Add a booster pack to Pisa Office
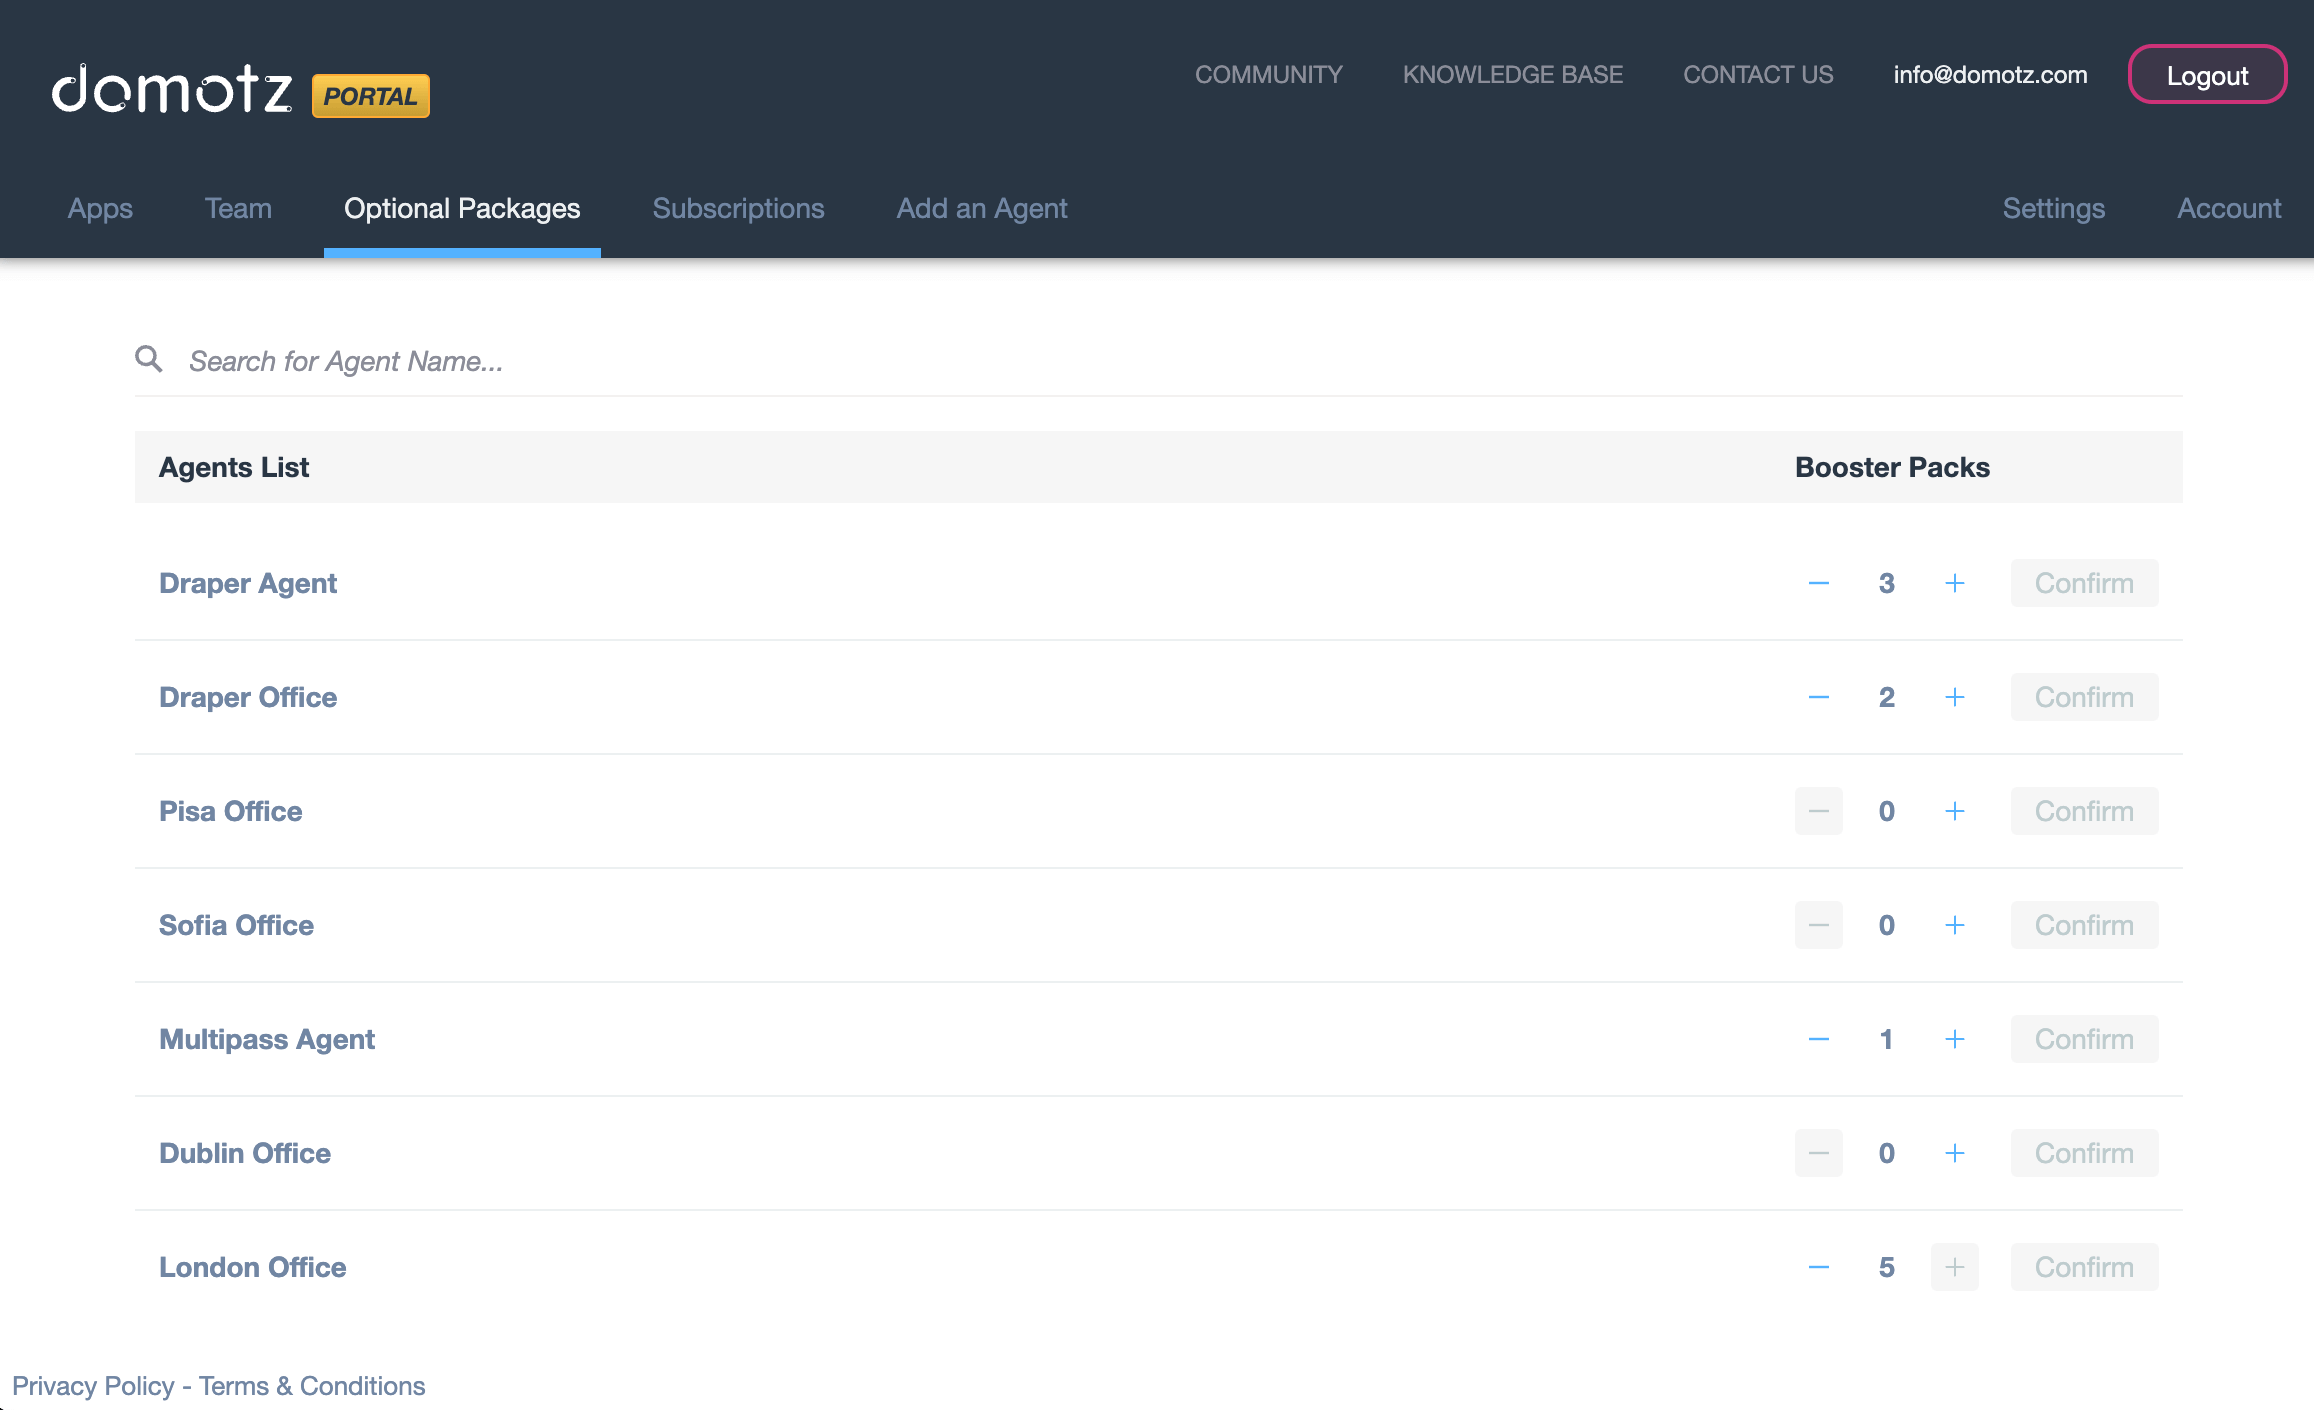The image size is (2314, 1410). (1954, 811)
